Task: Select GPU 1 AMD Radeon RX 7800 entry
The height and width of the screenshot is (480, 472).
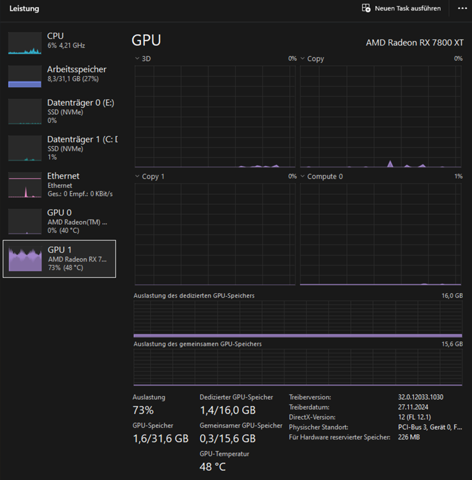Action: (x=59, y=259)
